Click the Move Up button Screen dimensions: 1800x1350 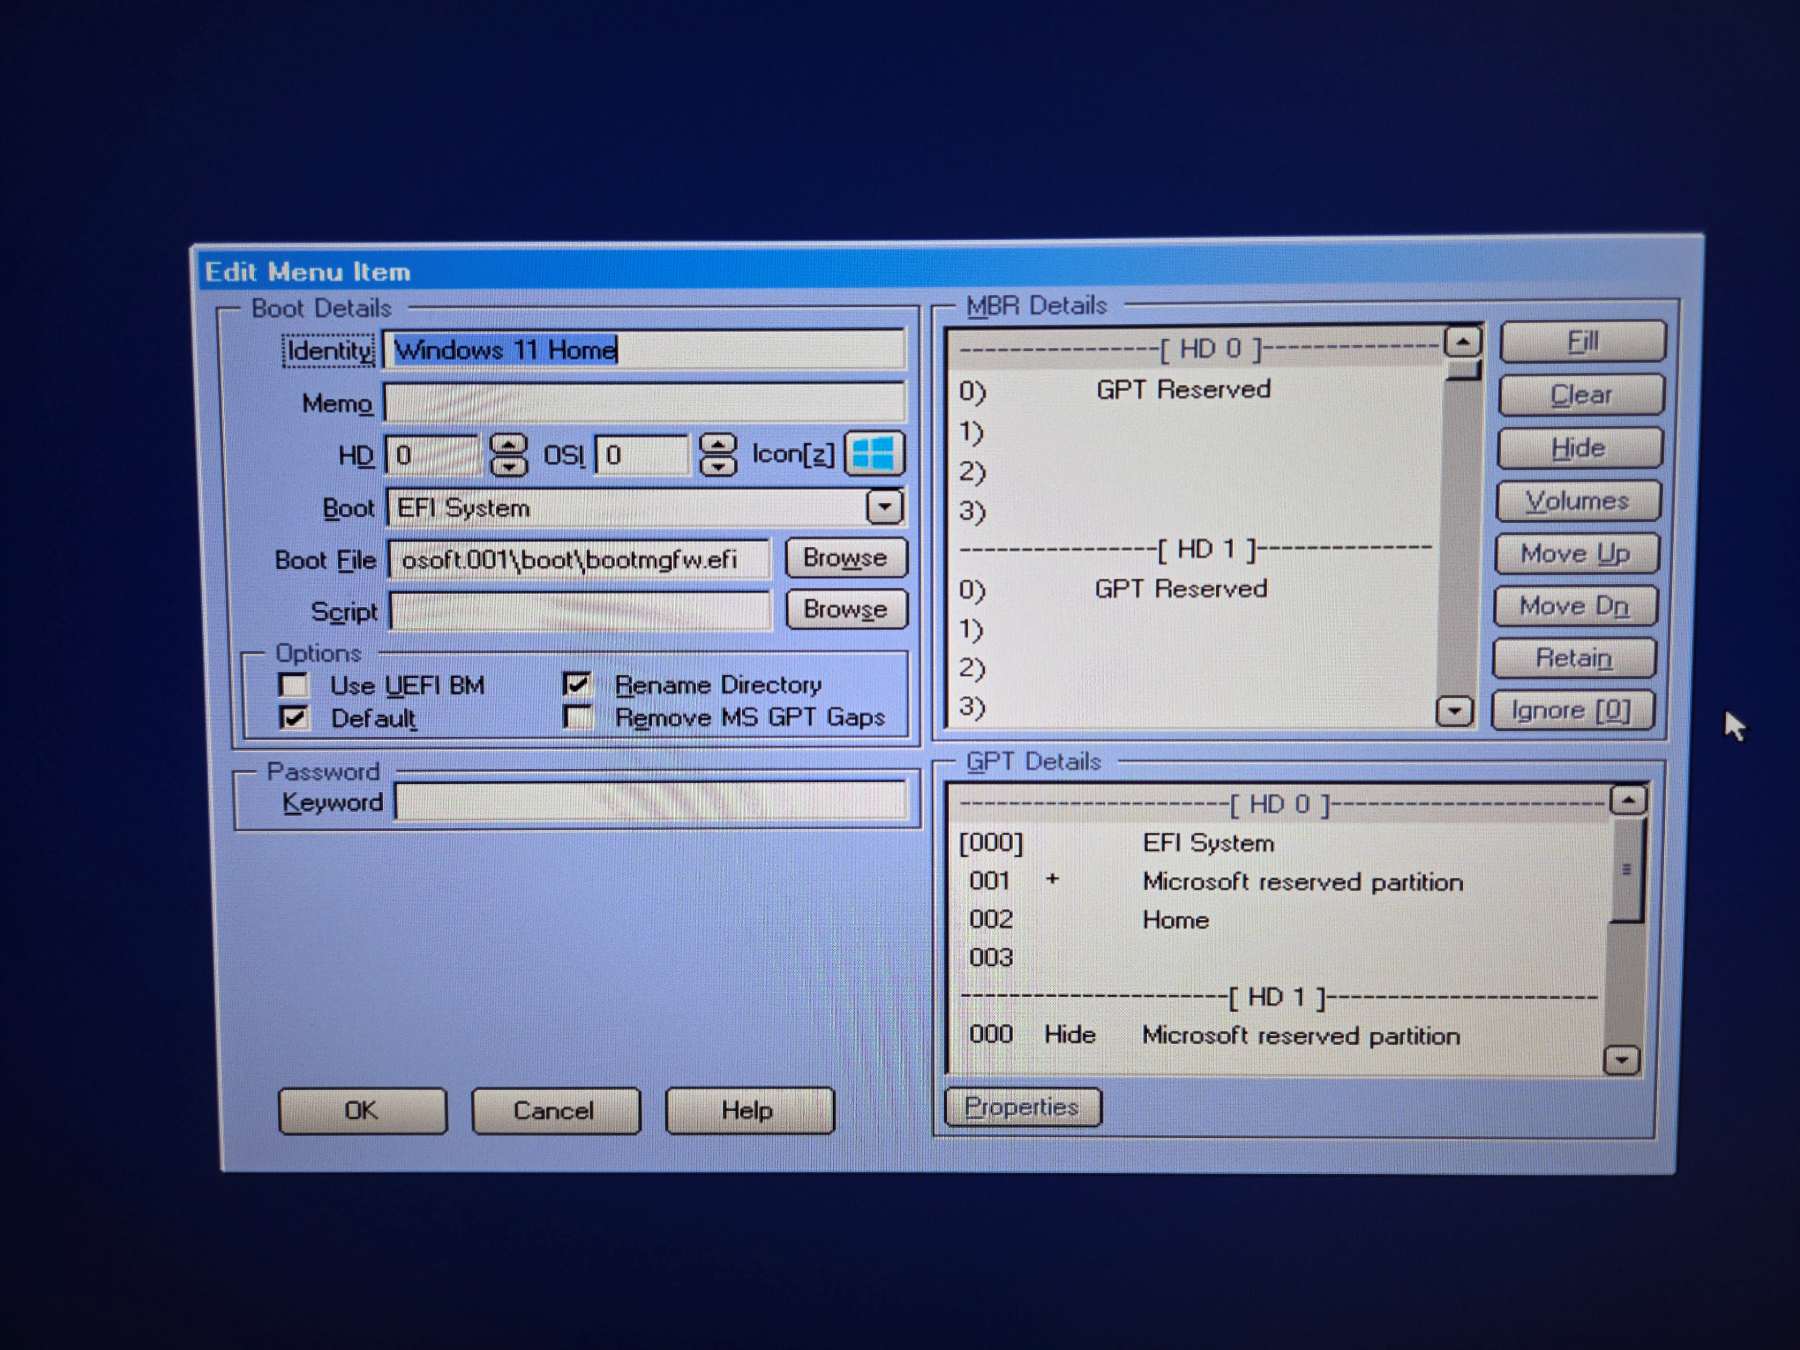pyautogui.click(x=1576, y=553)
